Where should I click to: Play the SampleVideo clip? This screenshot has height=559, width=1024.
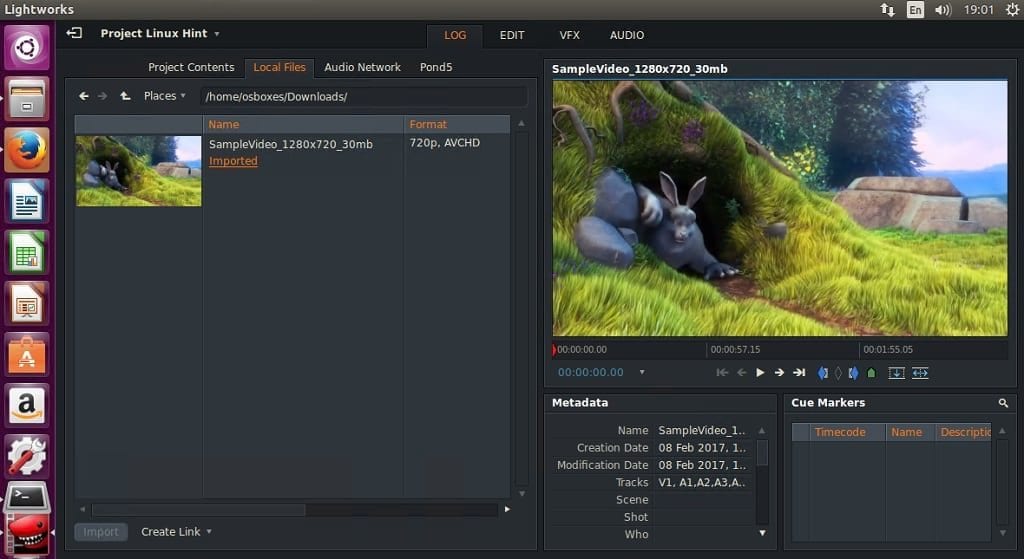click(760, 372)
